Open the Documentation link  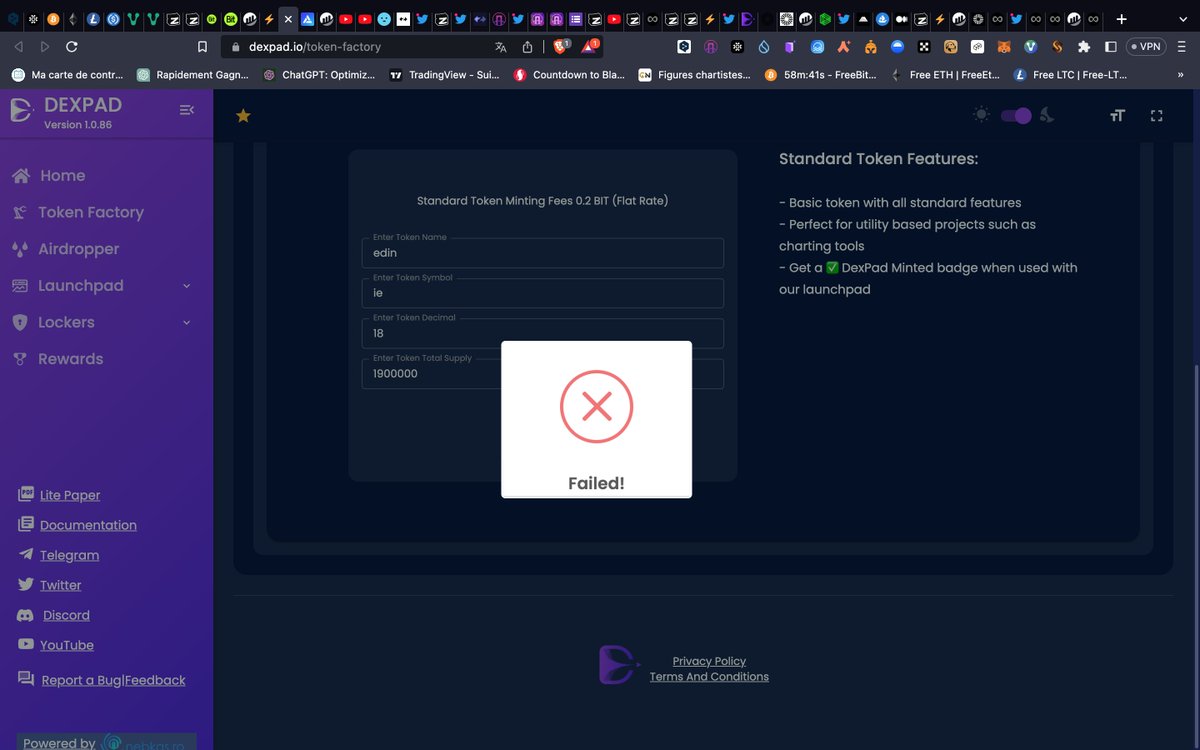click(x=88, y=525)
